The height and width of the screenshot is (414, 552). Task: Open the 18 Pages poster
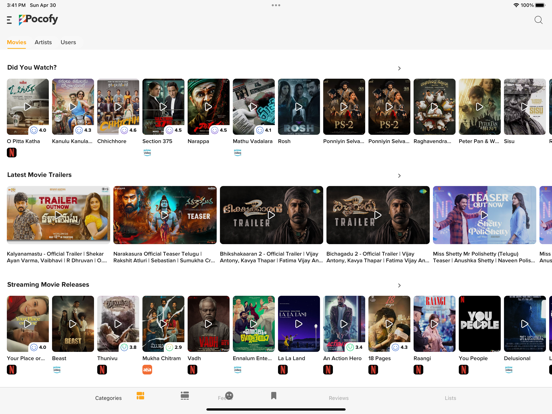pos(389,324)
